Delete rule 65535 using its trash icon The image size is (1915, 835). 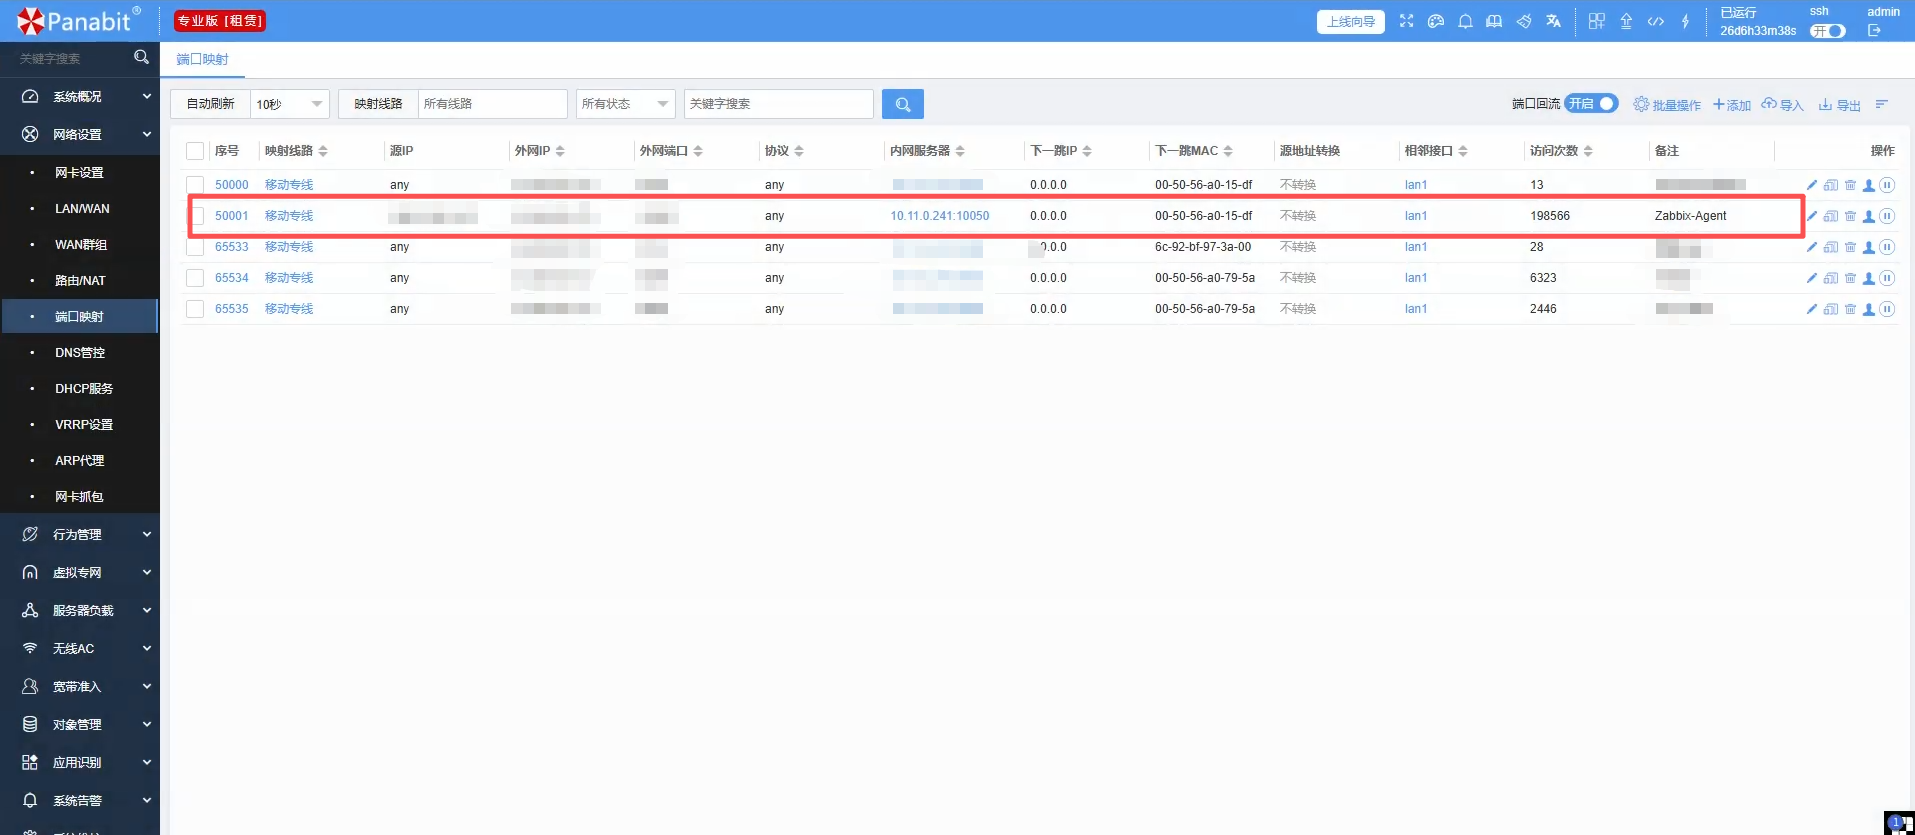pyautogui.click(x=1850, y=309)
